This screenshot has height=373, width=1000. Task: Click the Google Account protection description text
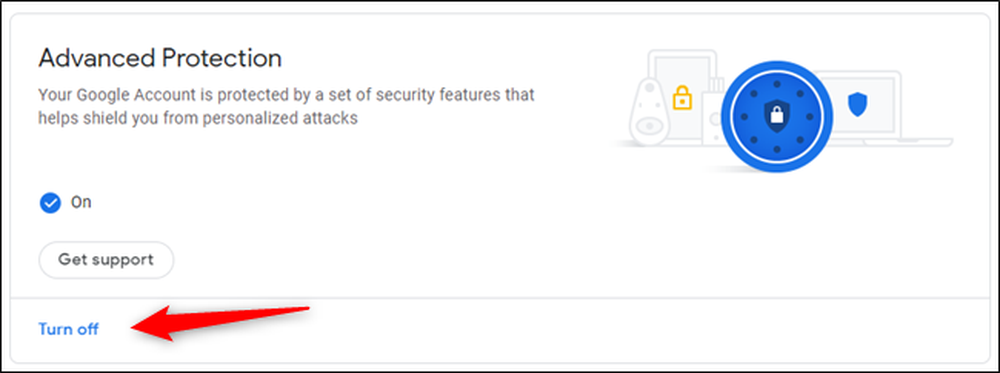click(x=286, y=106)
